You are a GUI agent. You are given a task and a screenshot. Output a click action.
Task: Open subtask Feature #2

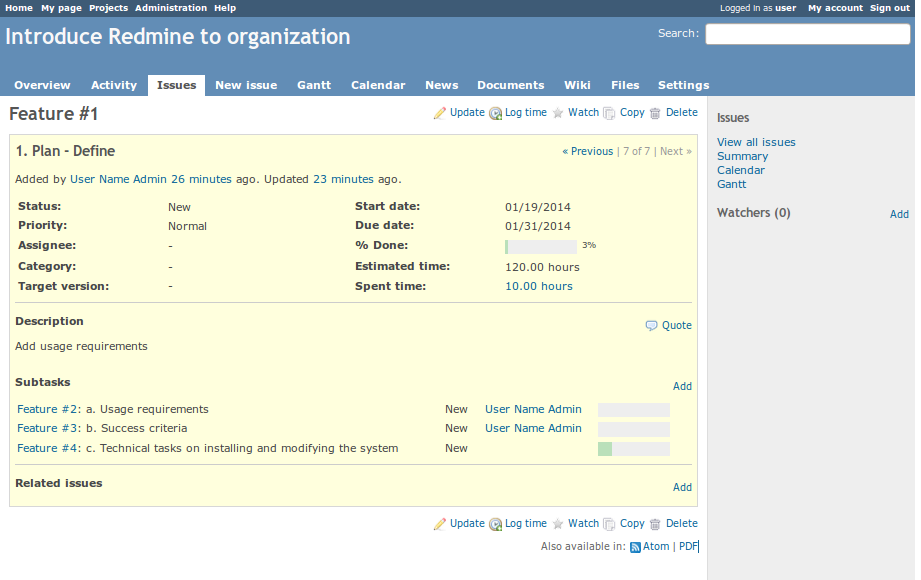[x=47, y=409]
